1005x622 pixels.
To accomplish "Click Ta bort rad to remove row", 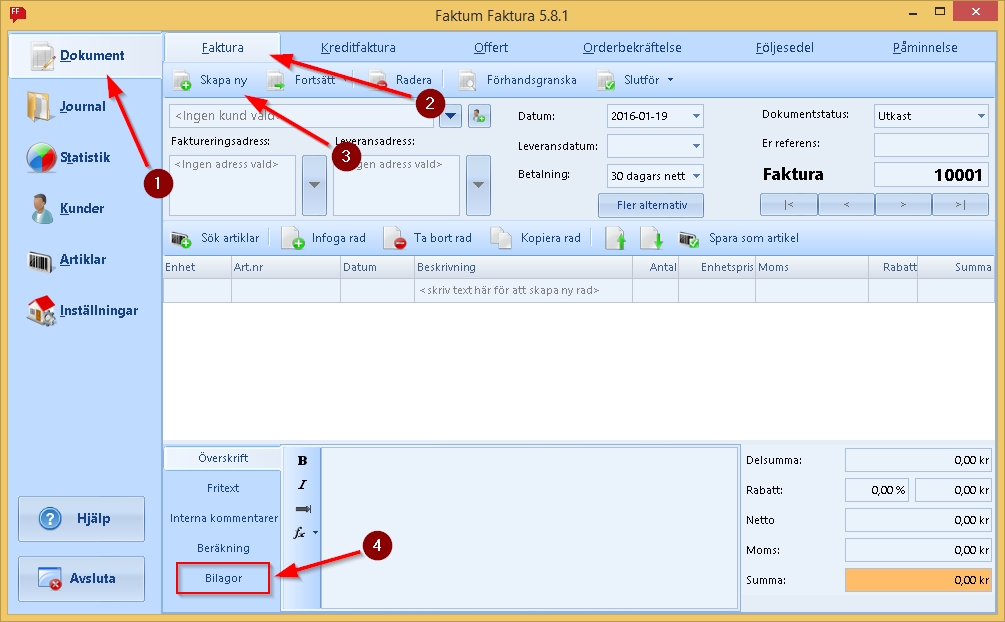I will 428,239.
